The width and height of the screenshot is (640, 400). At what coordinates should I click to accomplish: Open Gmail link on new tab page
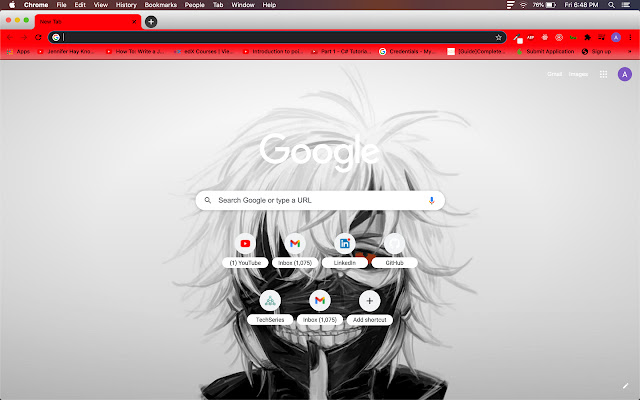click(554, 74)
